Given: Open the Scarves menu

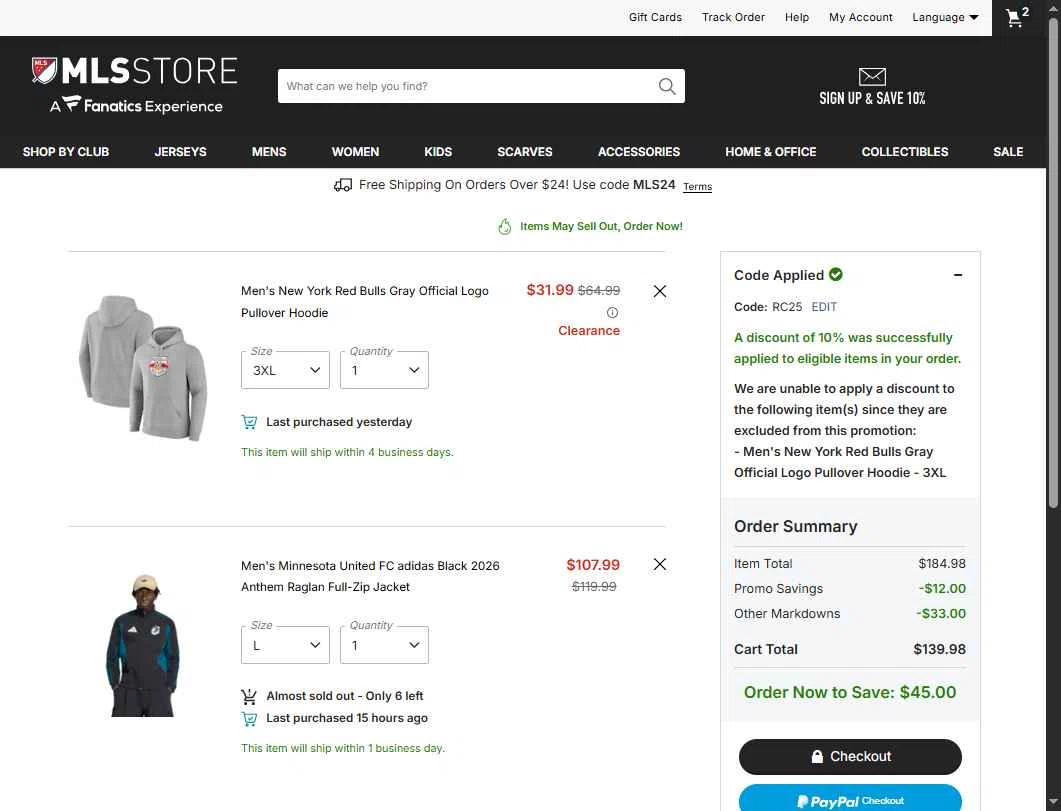Looking at the screenshot, I should 525,152.
